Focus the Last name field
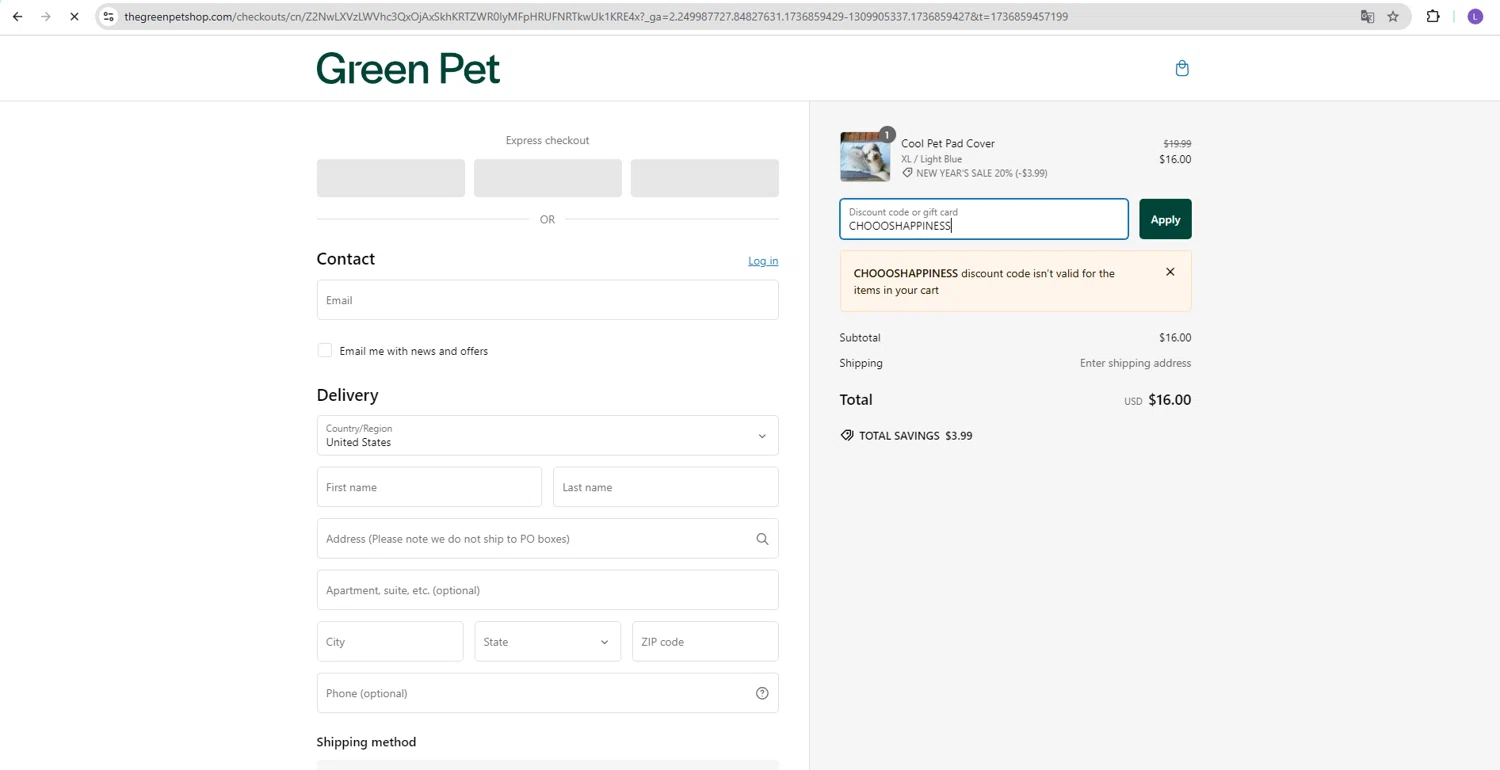Screen dimensions: 1500x770 tap(666, 487)
